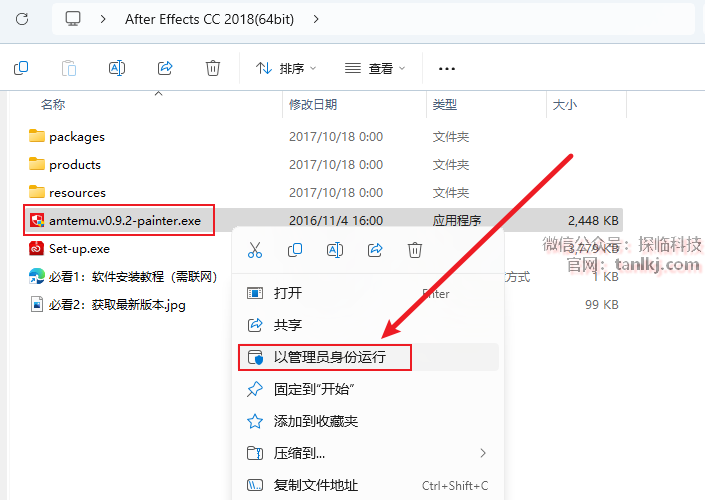Click the 必看1 Edge shortcut icon

click(36, 276)
